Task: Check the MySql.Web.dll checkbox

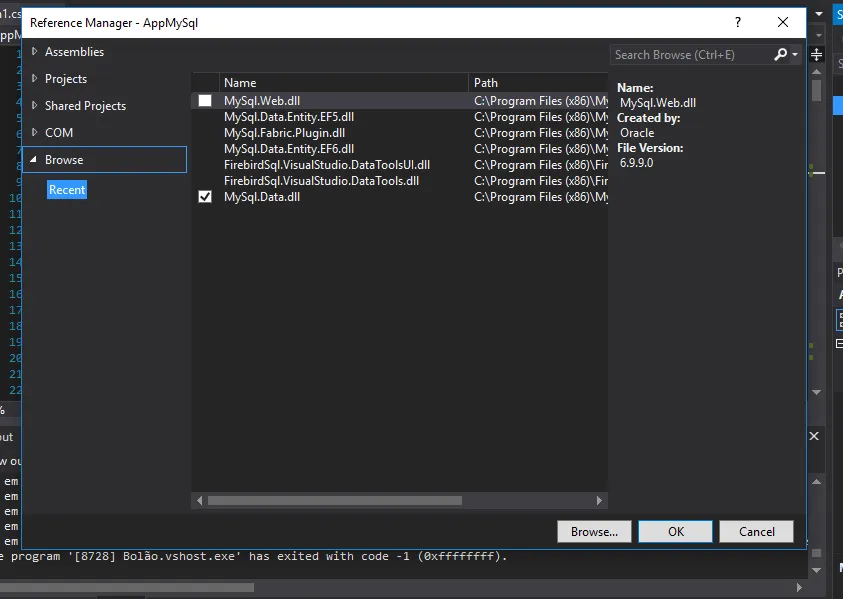Action: pyautogui.click(x=205, y=101)
